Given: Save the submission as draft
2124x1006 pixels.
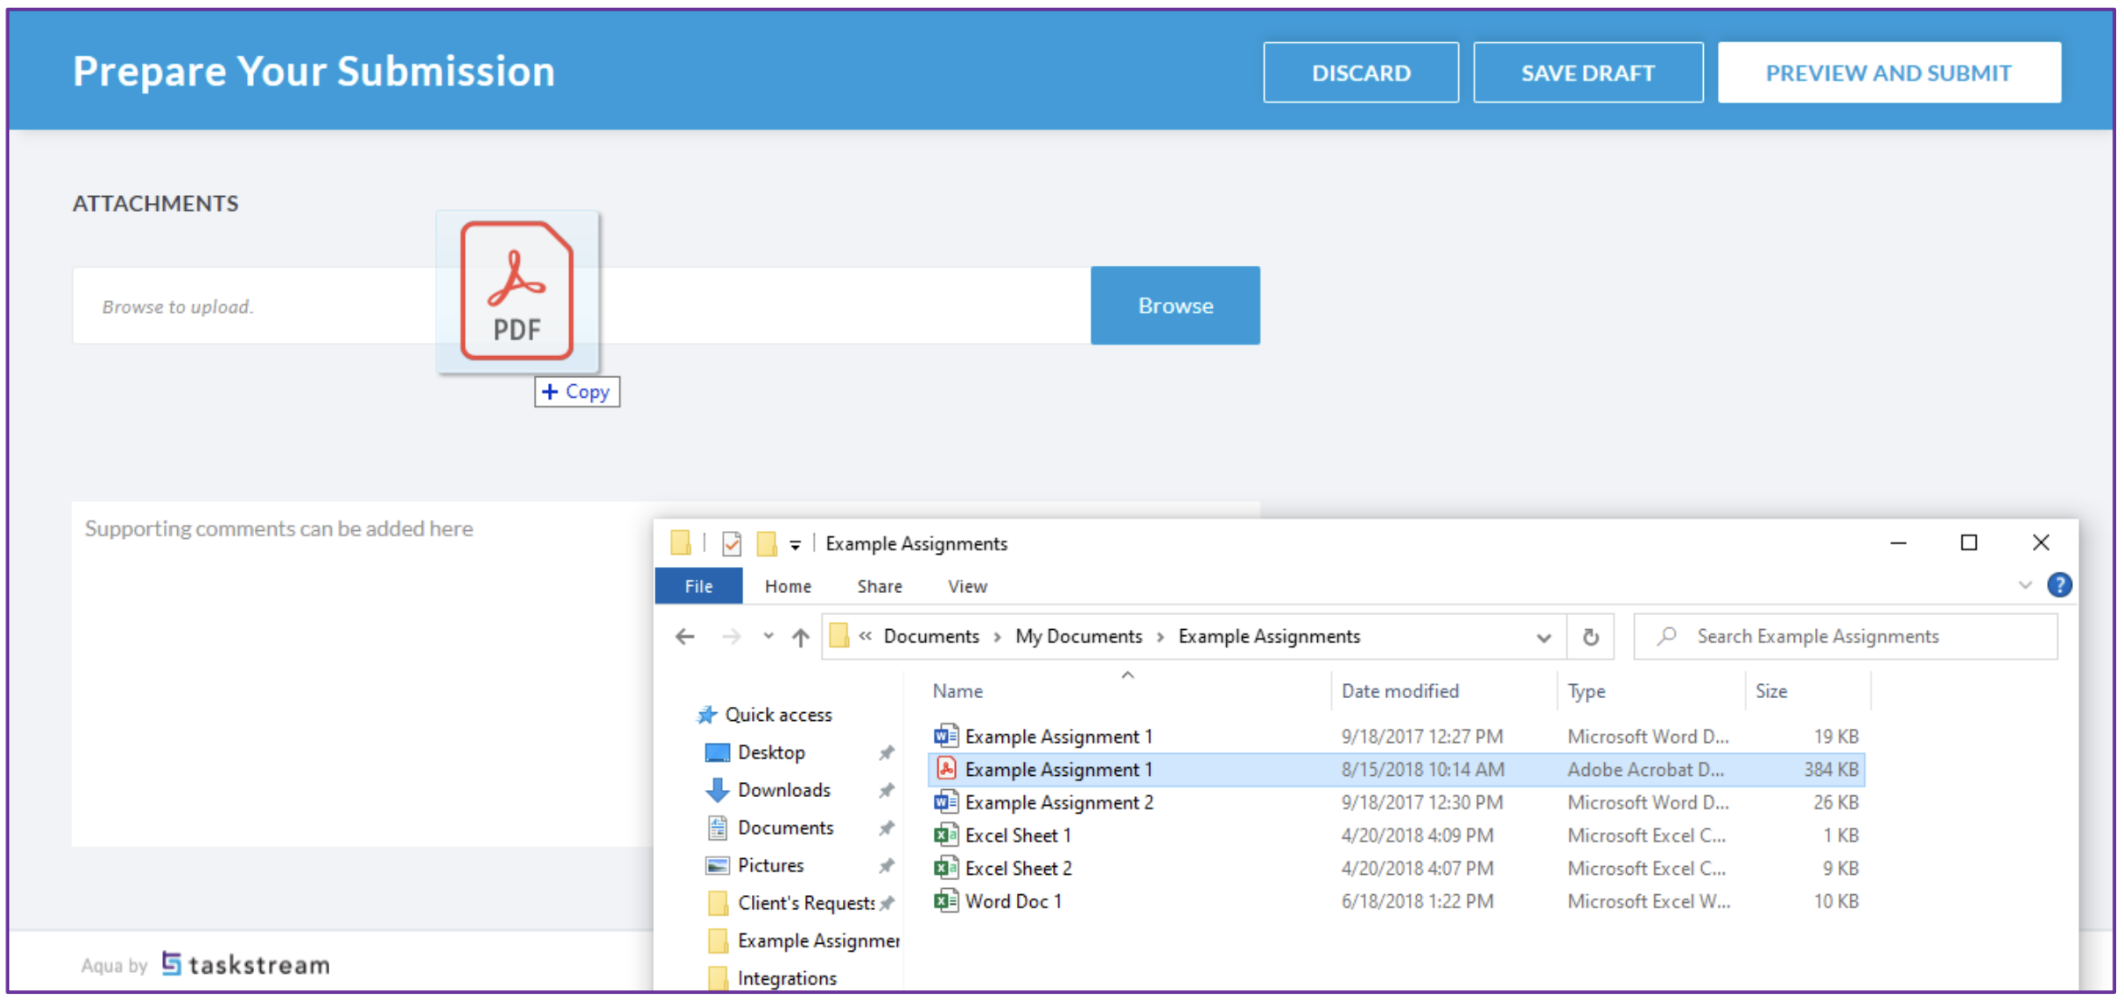Looking at the screenshot, I should (x=1587, y=73).
